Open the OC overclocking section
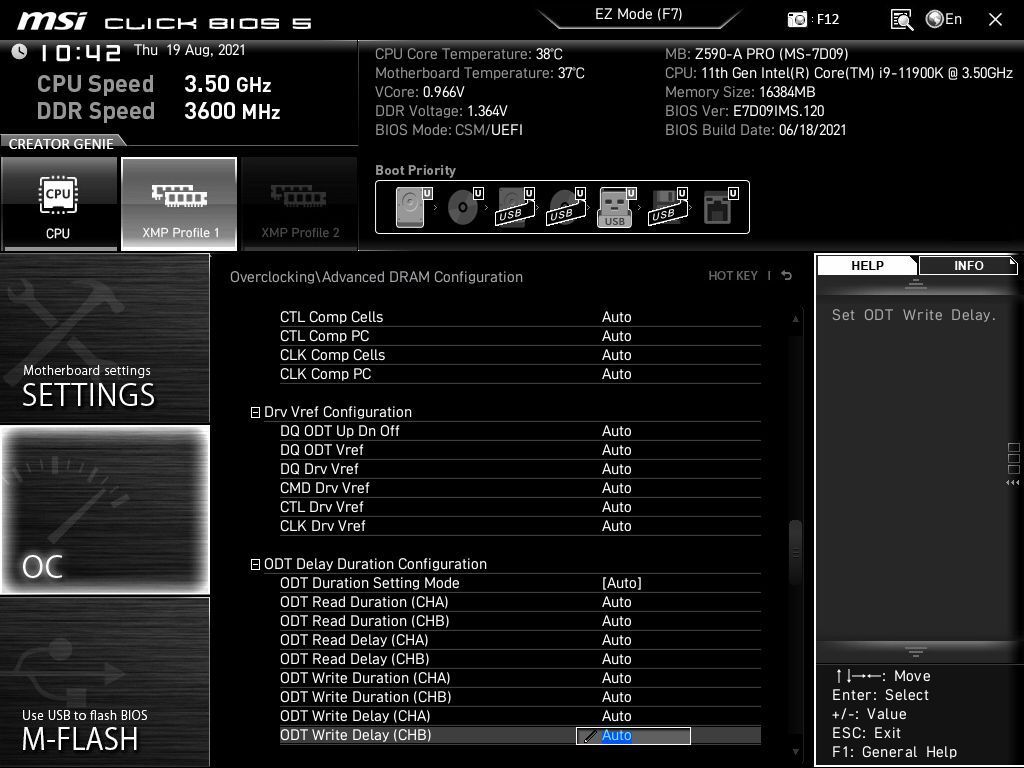The height and width of the screenshot is (768, 1024). click(104, 510)
